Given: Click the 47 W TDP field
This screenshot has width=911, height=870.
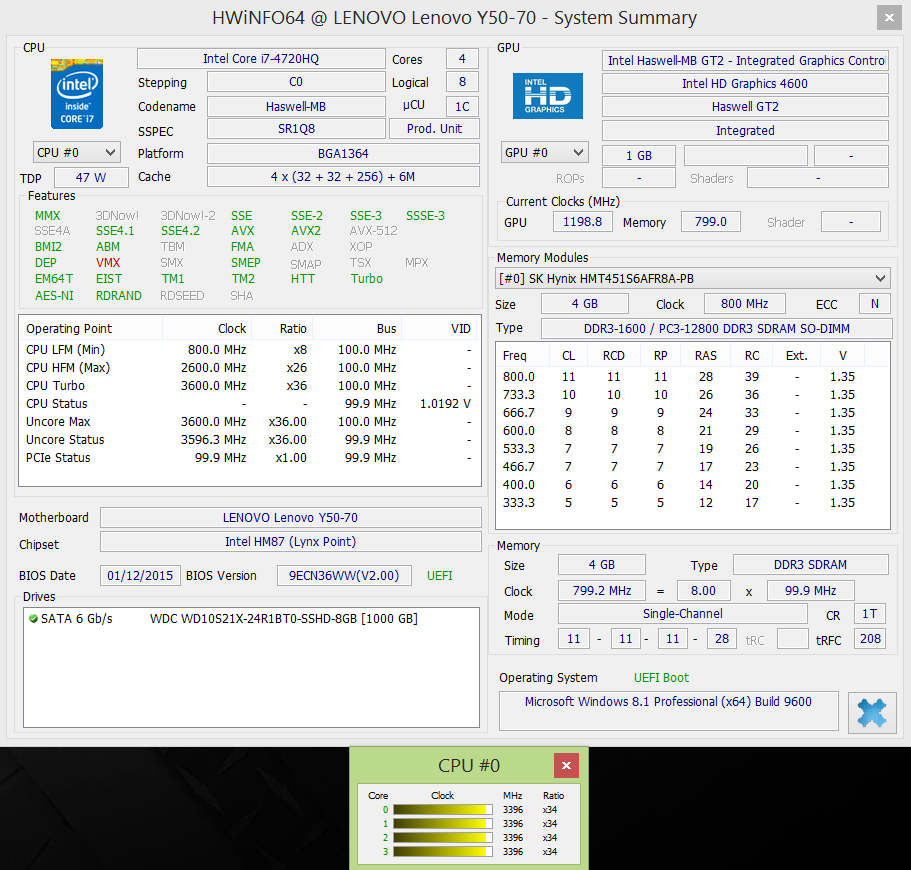Looking at the screenshot, I should [x=91, y=178].
